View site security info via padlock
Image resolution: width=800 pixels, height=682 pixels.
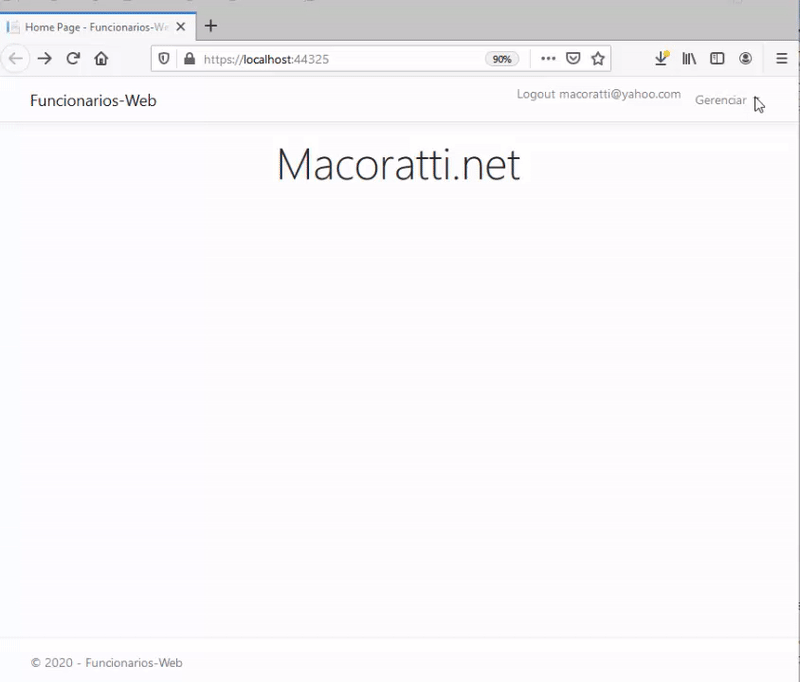pos(189,59)
